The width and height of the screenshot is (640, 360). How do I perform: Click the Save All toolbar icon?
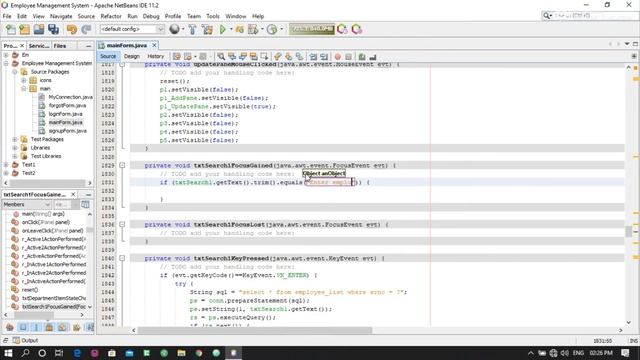(x=53, y=29)
